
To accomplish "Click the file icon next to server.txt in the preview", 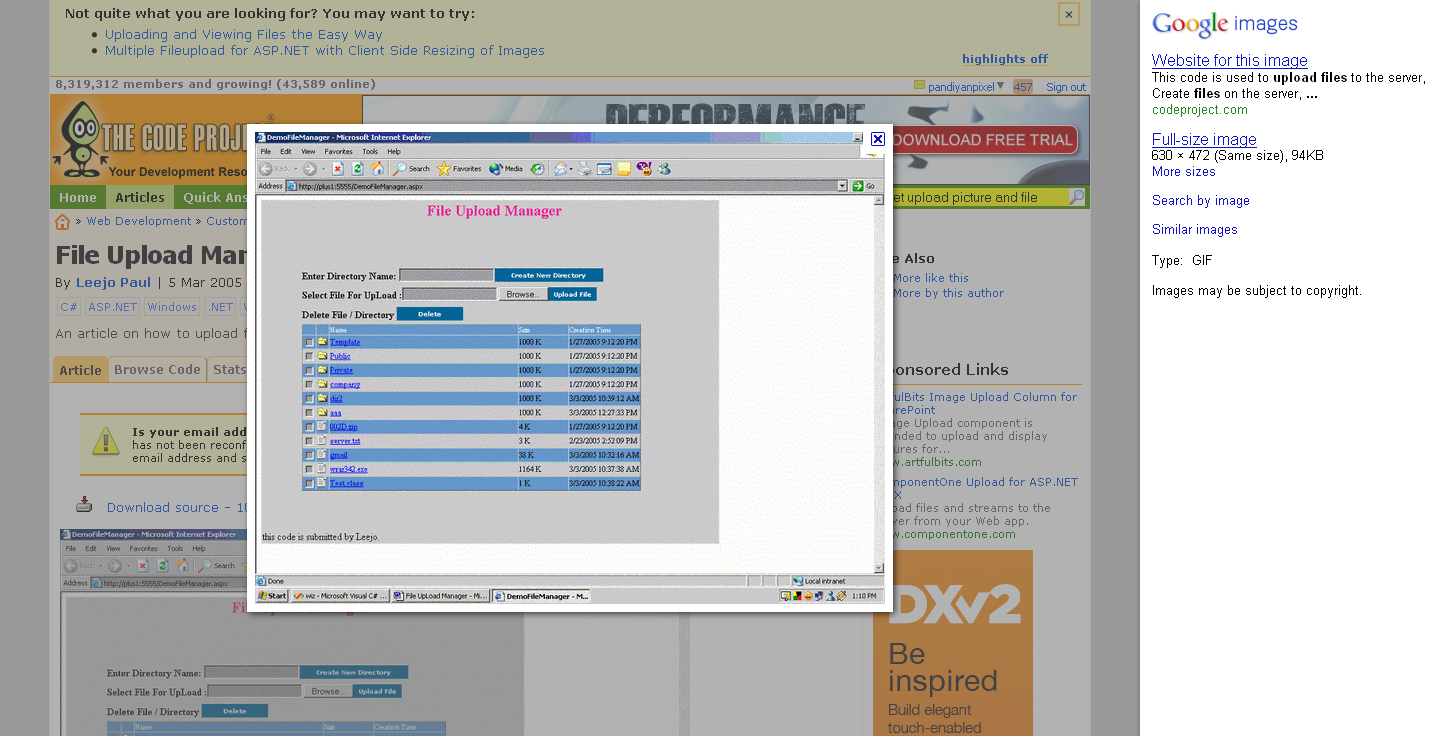I will [x=322, y=440].
